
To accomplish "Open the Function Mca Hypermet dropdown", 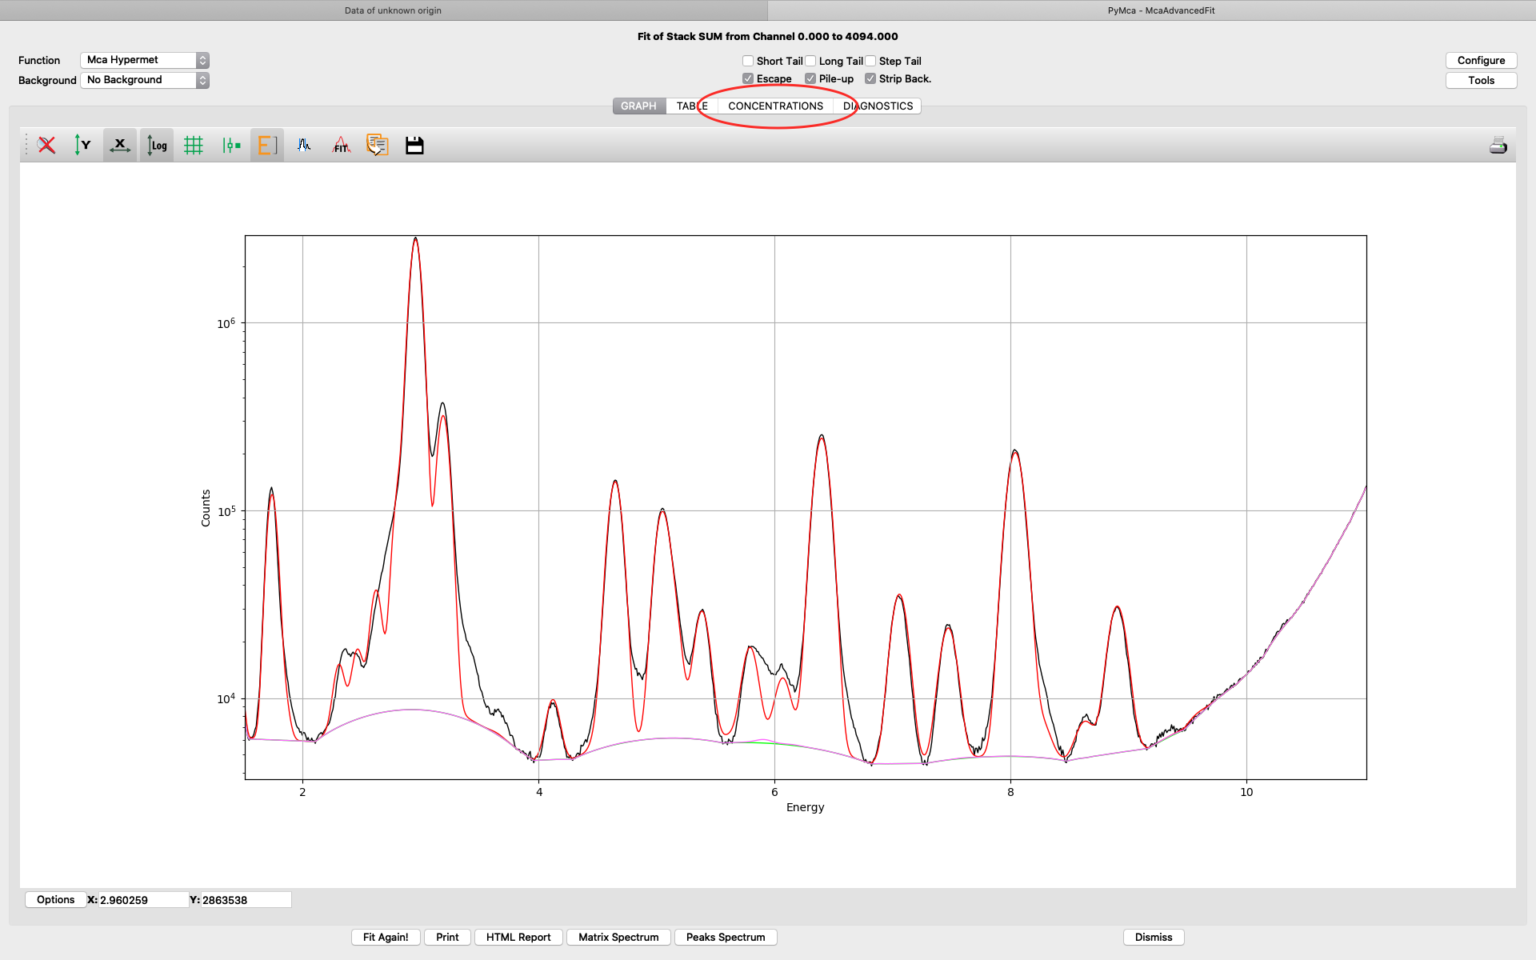I will (x=145, y=60).
